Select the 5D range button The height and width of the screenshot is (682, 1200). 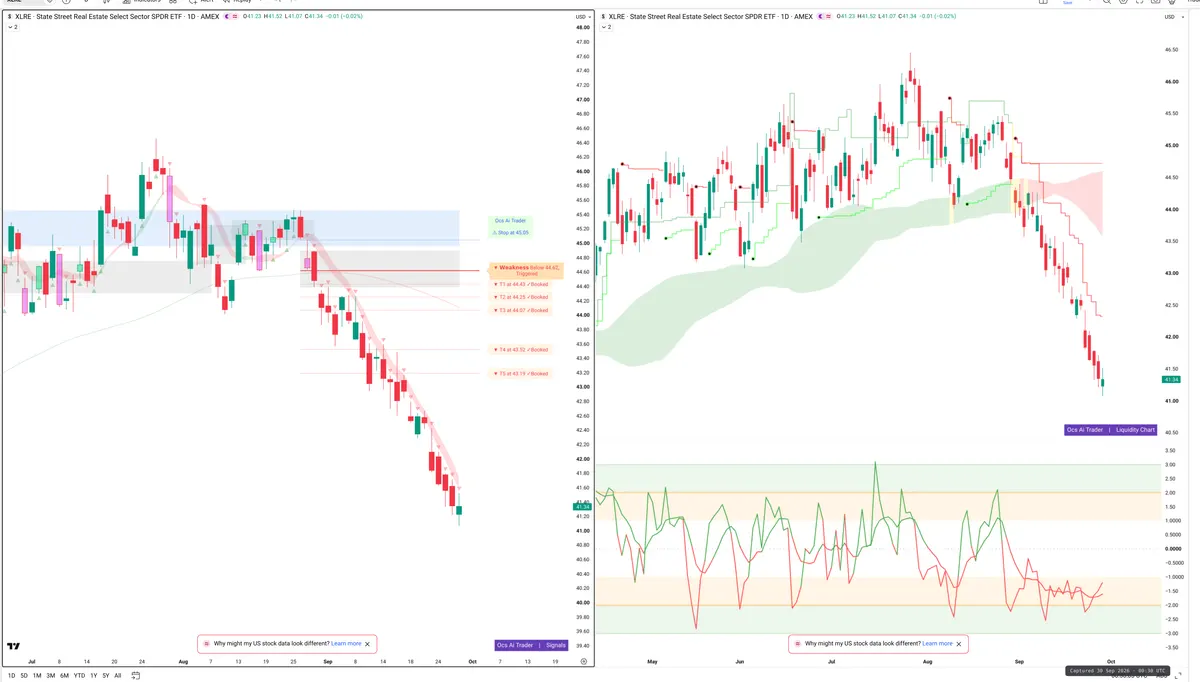24,676
